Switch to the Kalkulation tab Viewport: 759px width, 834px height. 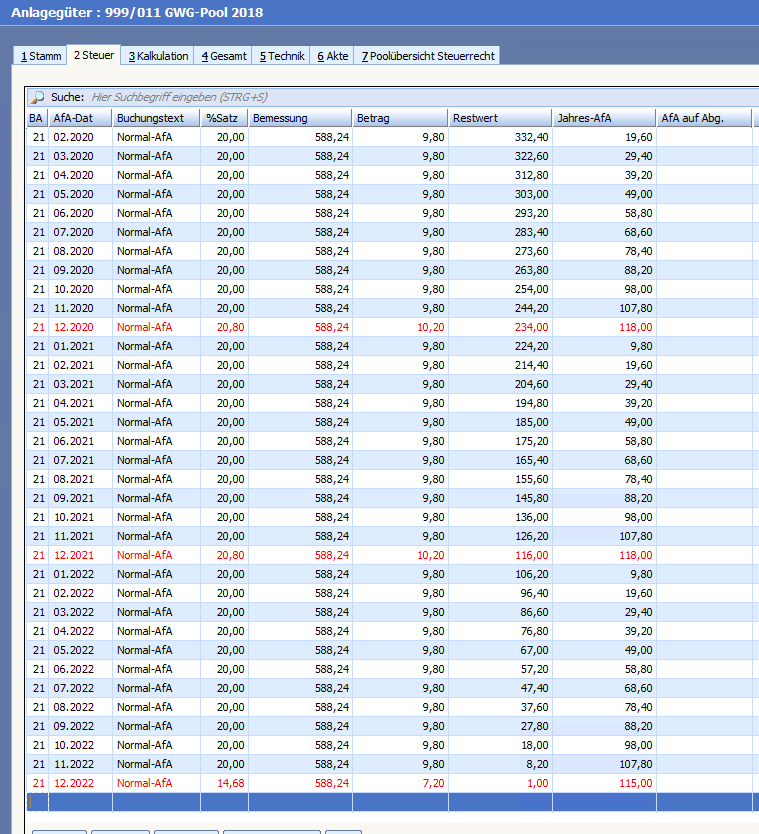tap(158, 56)
